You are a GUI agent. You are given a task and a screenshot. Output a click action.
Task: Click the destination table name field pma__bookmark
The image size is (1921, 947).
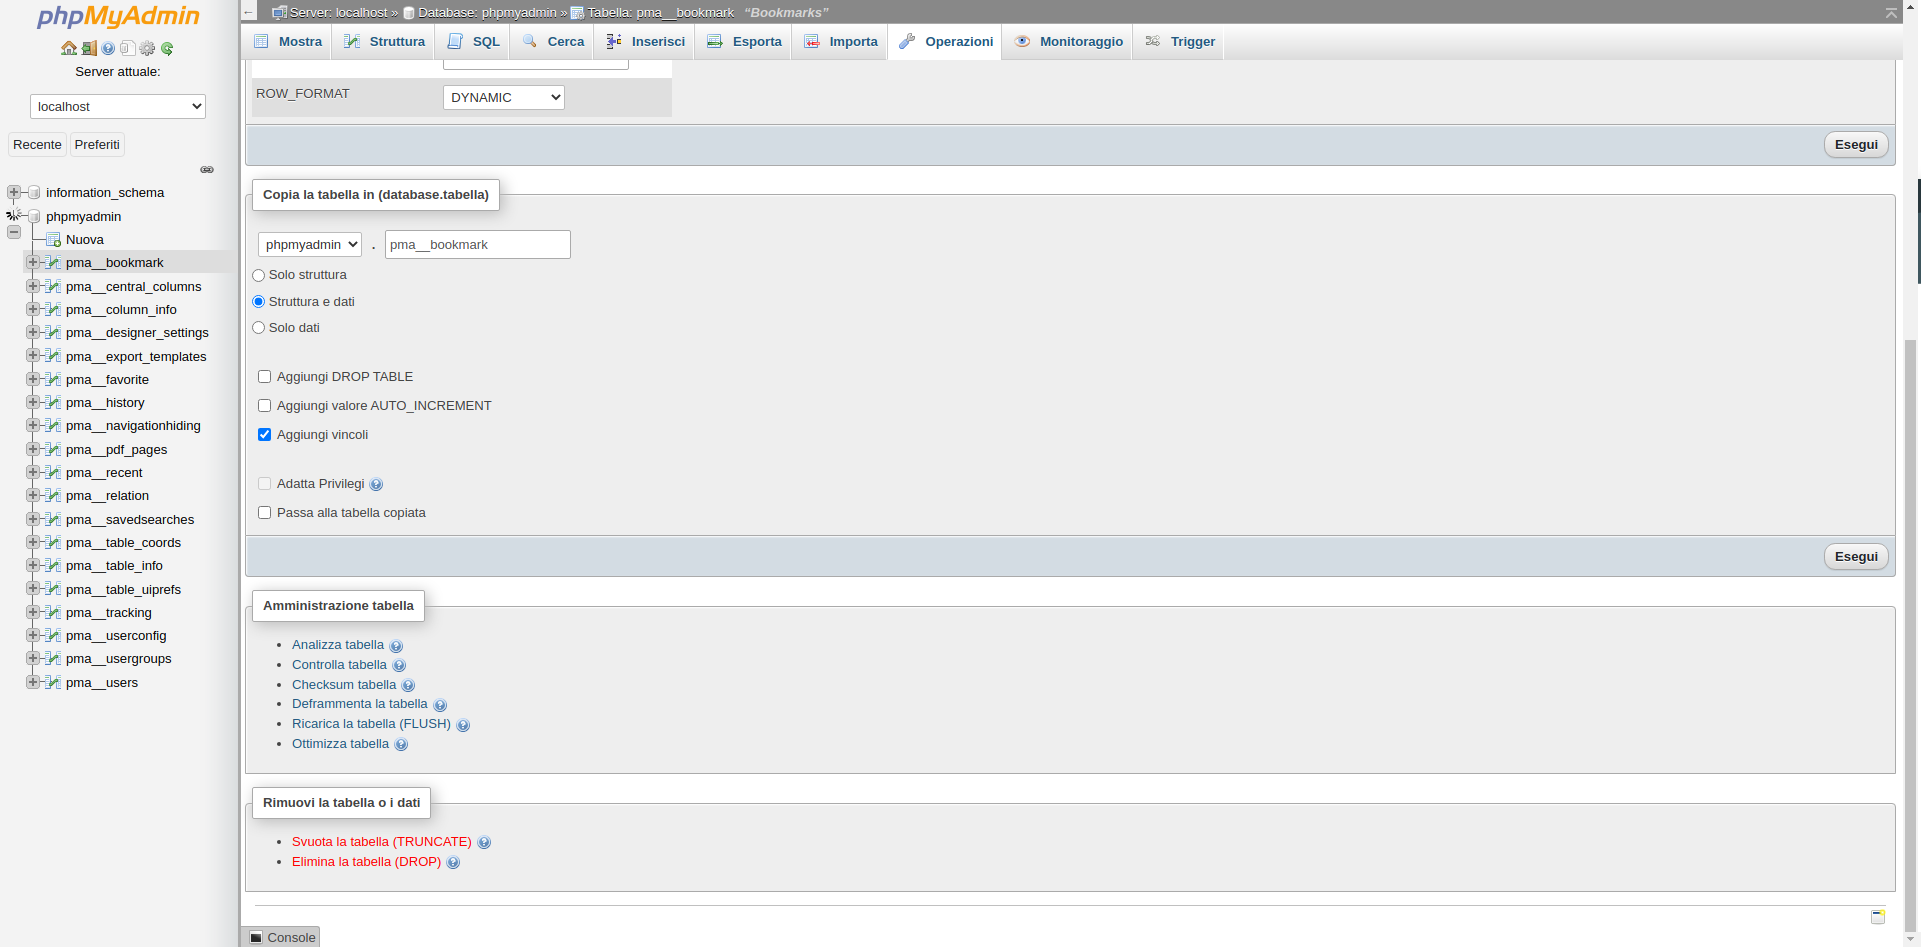click(477, 245)
